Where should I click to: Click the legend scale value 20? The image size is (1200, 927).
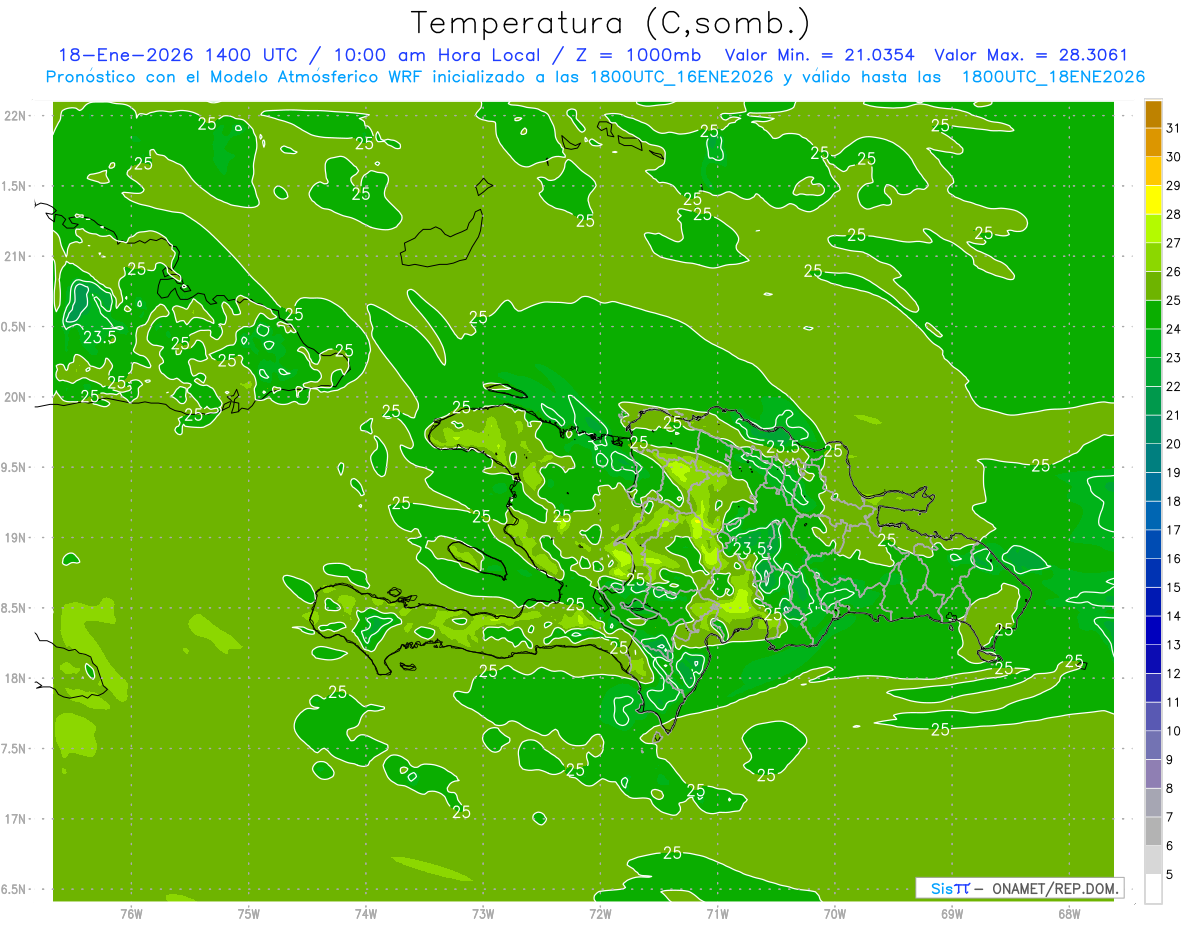[x=1174, y=444]
